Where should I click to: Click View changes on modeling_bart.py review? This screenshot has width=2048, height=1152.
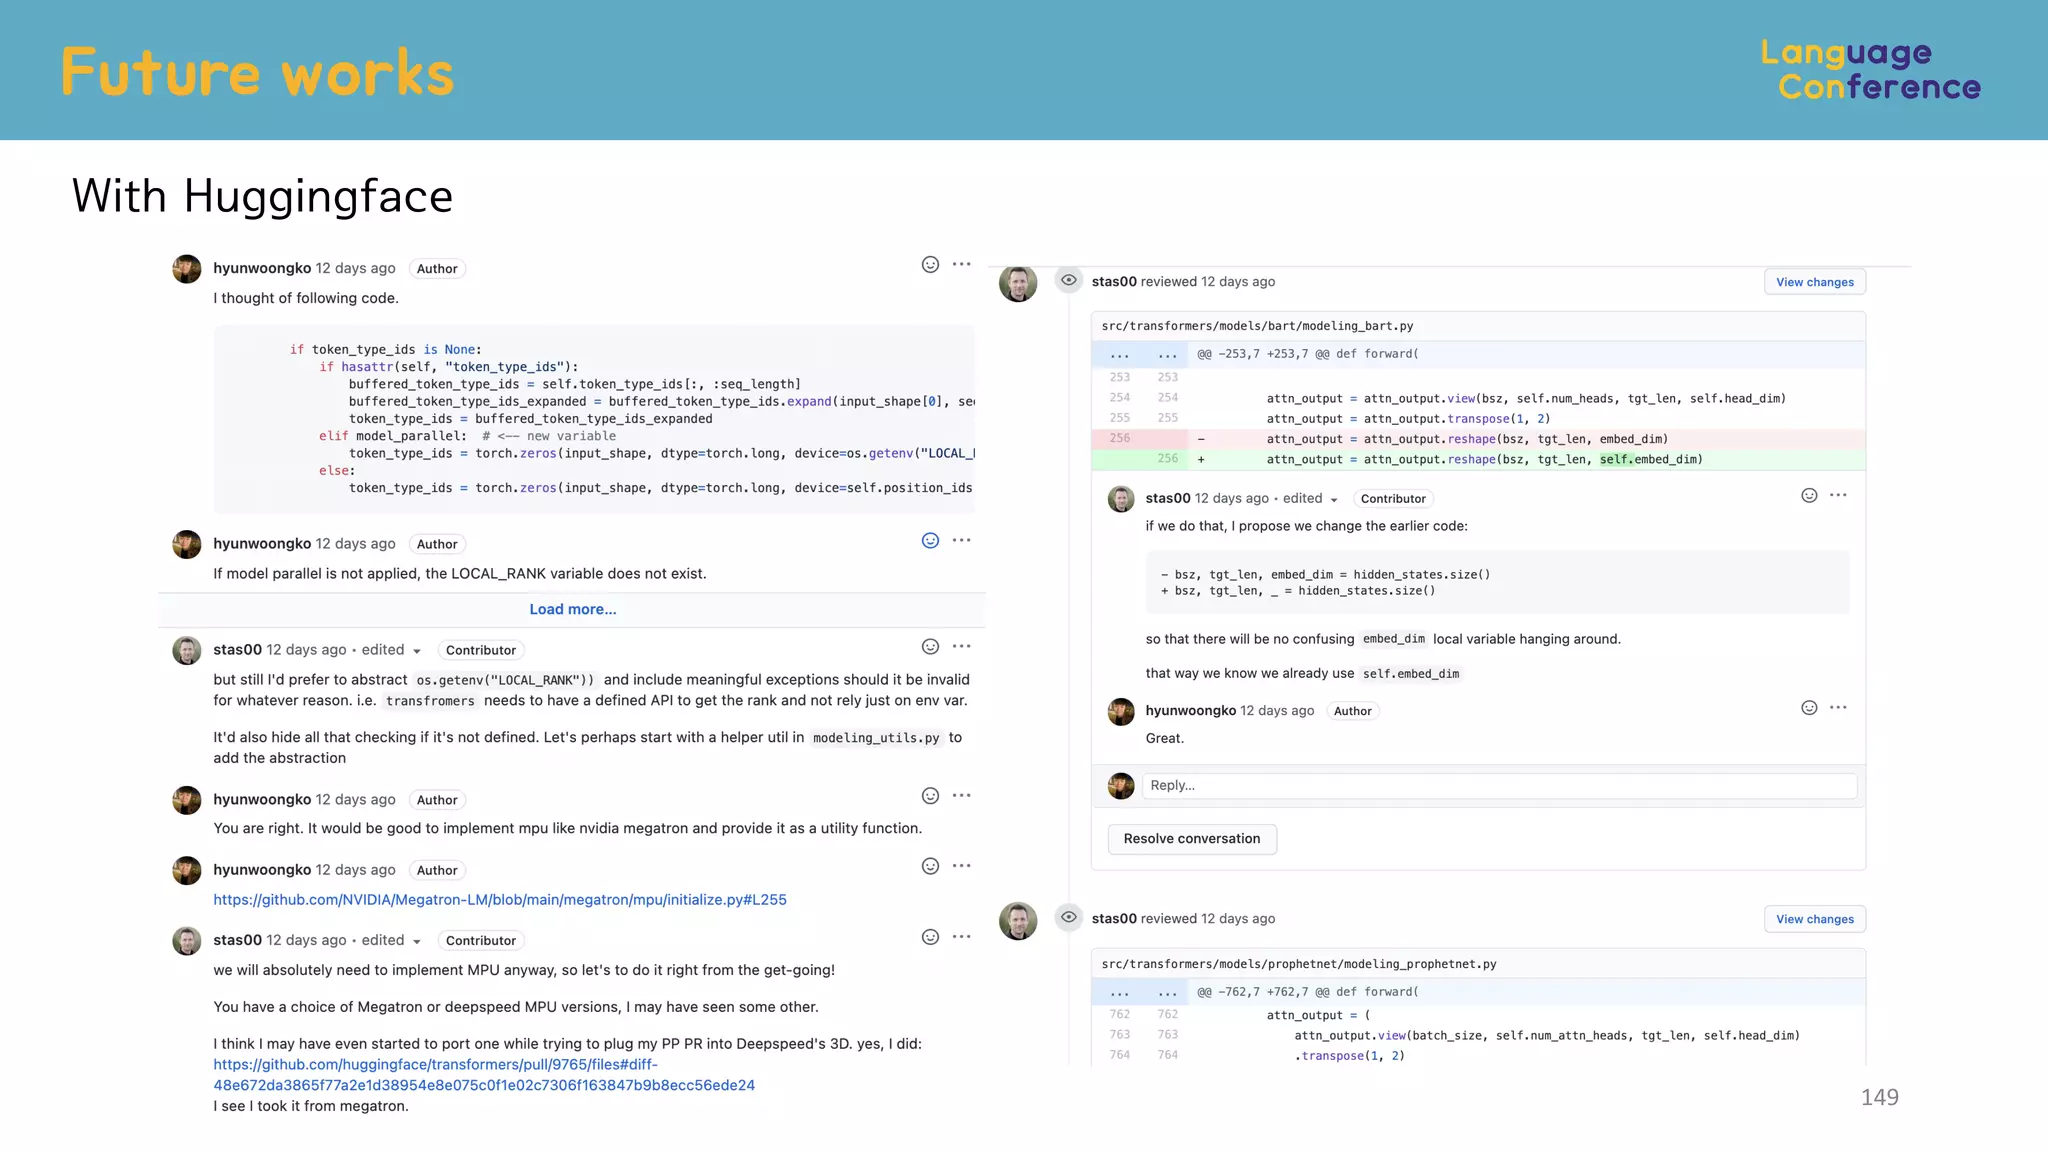coord(1814,282)
